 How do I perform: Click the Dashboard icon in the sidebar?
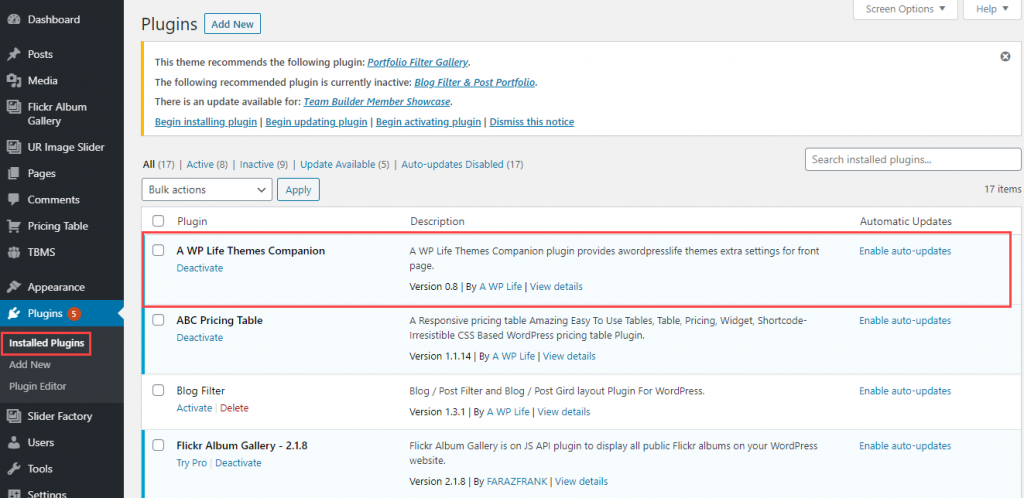pyautogui.click(x=13, y=20)
